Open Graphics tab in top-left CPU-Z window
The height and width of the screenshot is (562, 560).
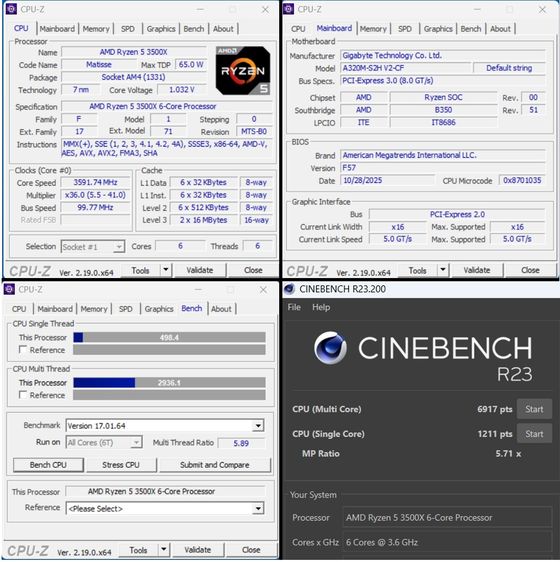click(161, 29)
